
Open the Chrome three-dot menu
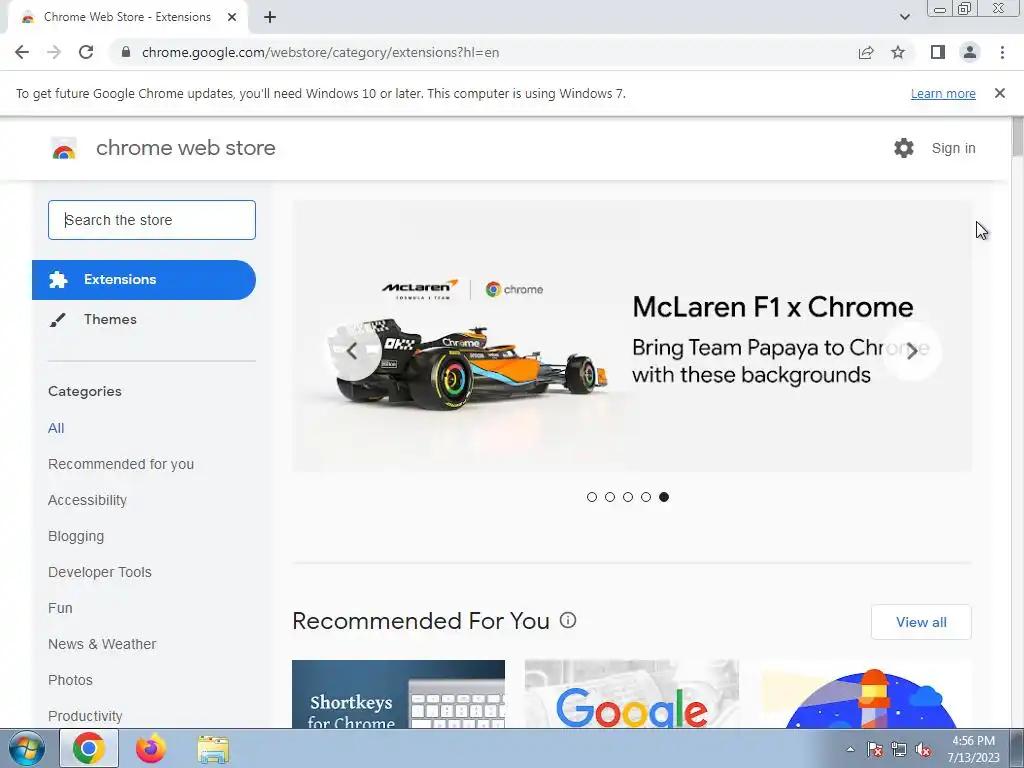(1002, 52)
